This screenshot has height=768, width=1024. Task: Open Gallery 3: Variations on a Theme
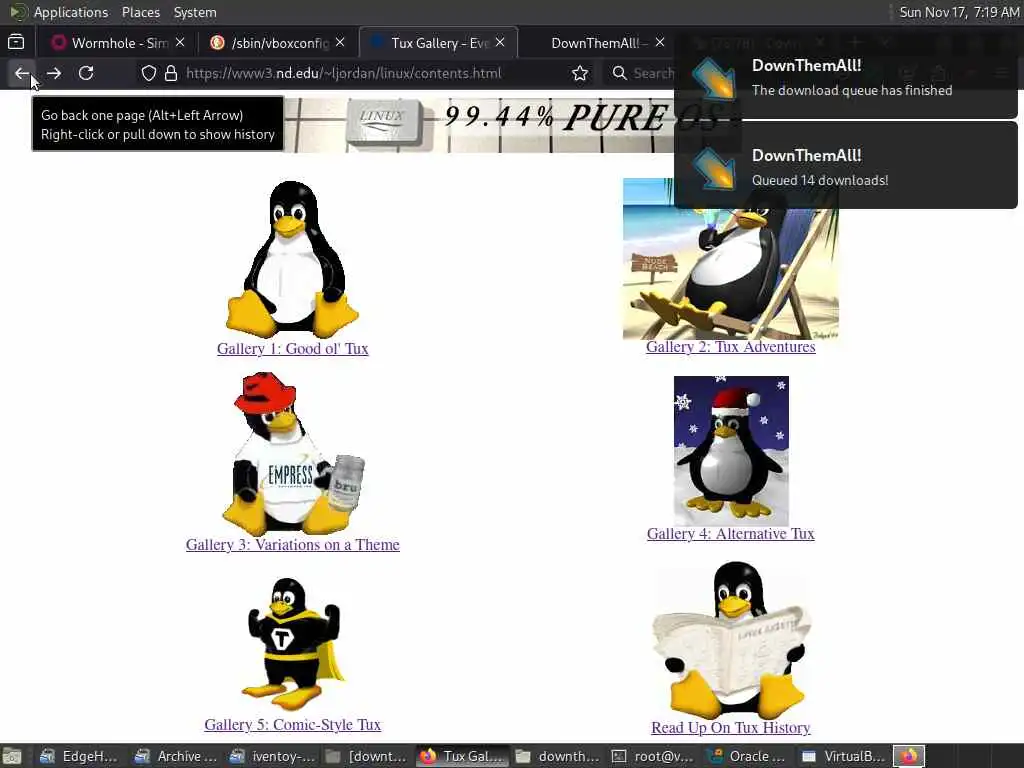click(x=293, y=545)
